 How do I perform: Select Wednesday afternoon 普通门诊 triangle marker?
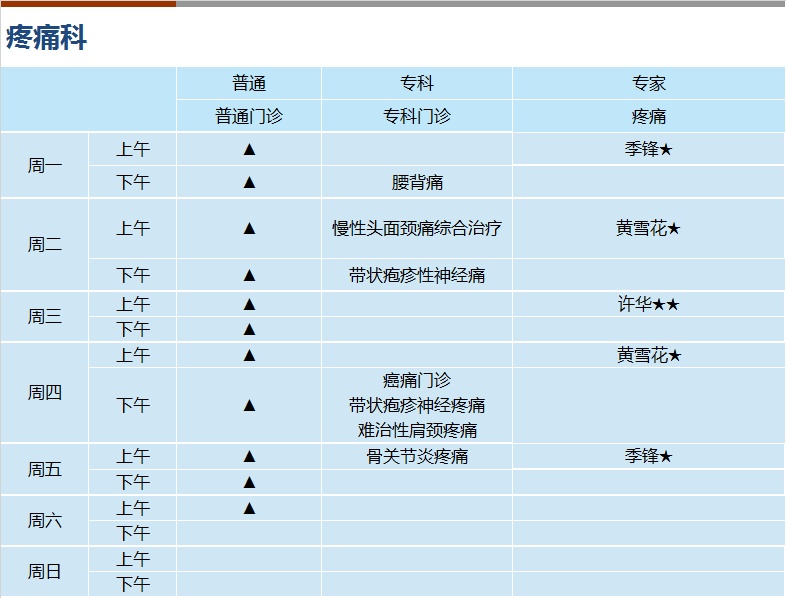[x=249, y=329]
